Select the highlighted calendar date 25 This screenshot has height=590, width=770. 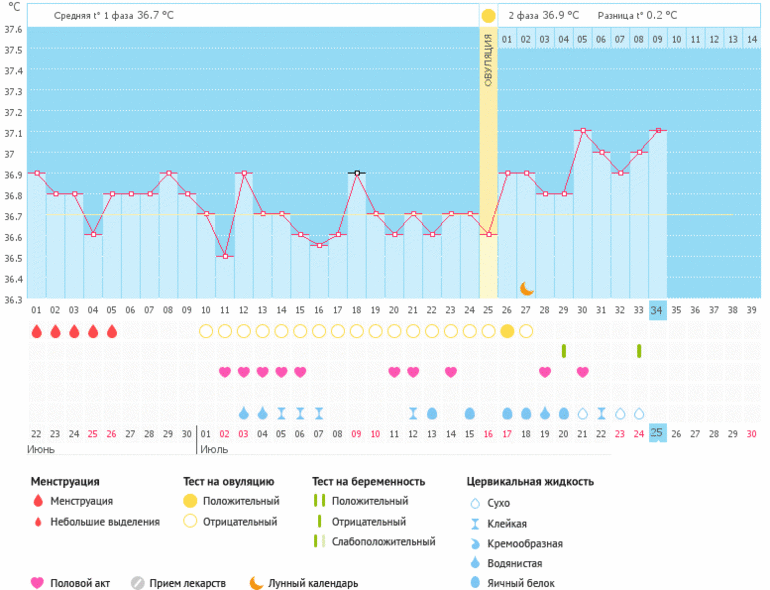tap(657, 433)
